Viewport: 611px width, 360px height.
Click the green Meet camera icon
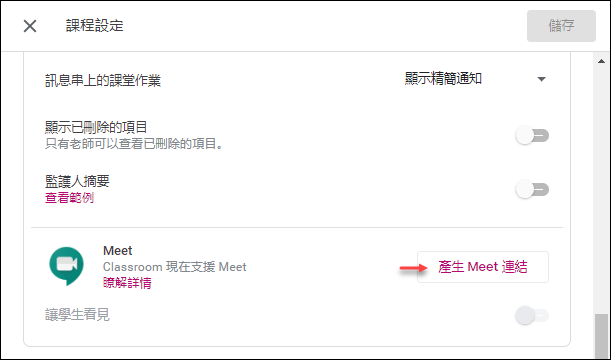(x=66, y=266)
